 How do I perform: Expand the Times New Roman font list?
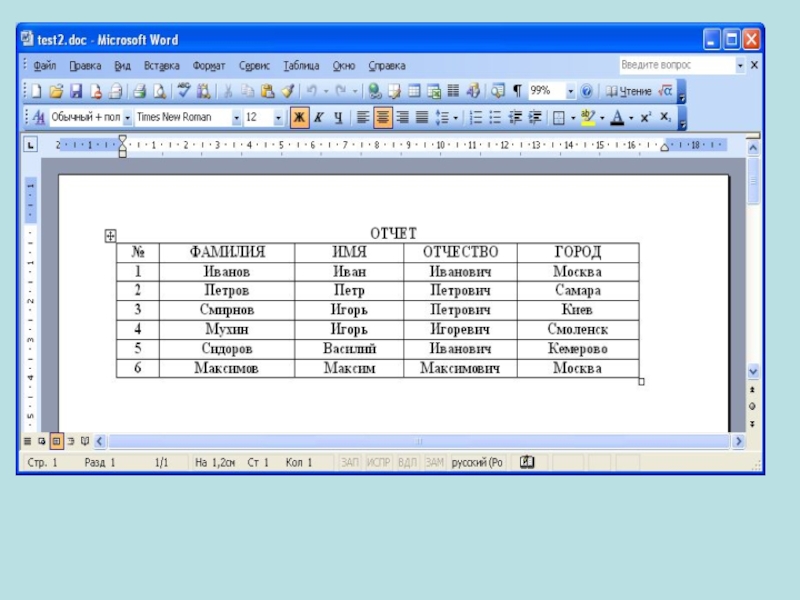[x=236, y=118]
